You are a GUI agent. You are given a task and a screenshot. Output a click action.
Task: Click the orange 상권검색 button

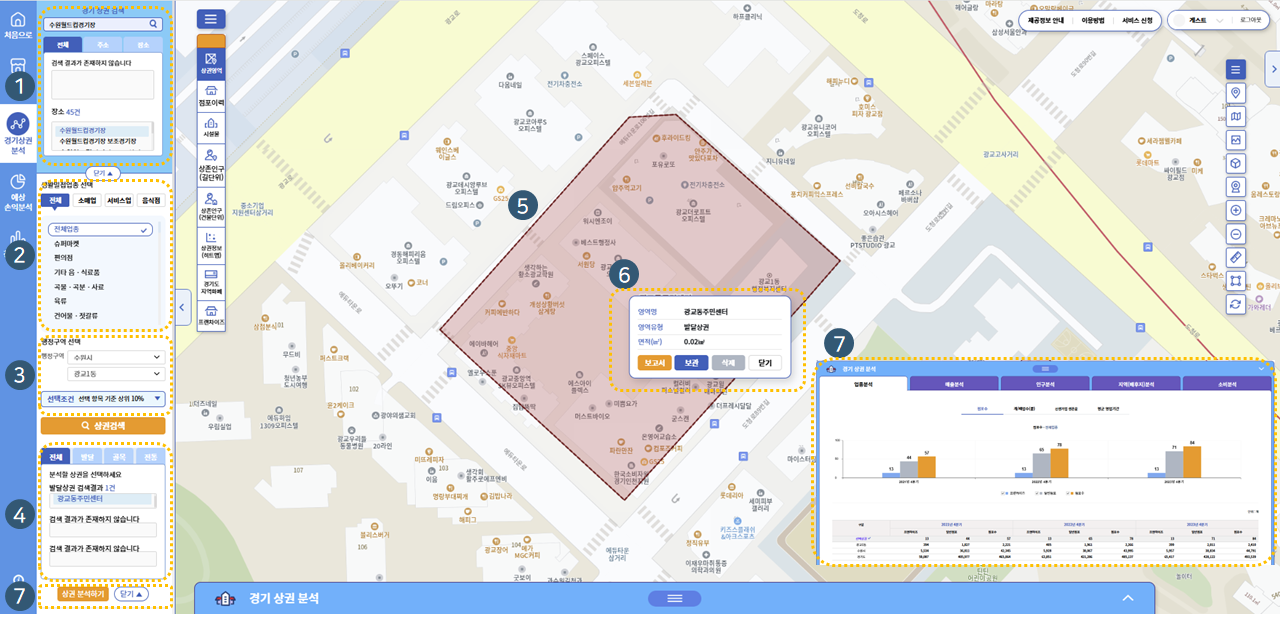[x=103, y=426]
